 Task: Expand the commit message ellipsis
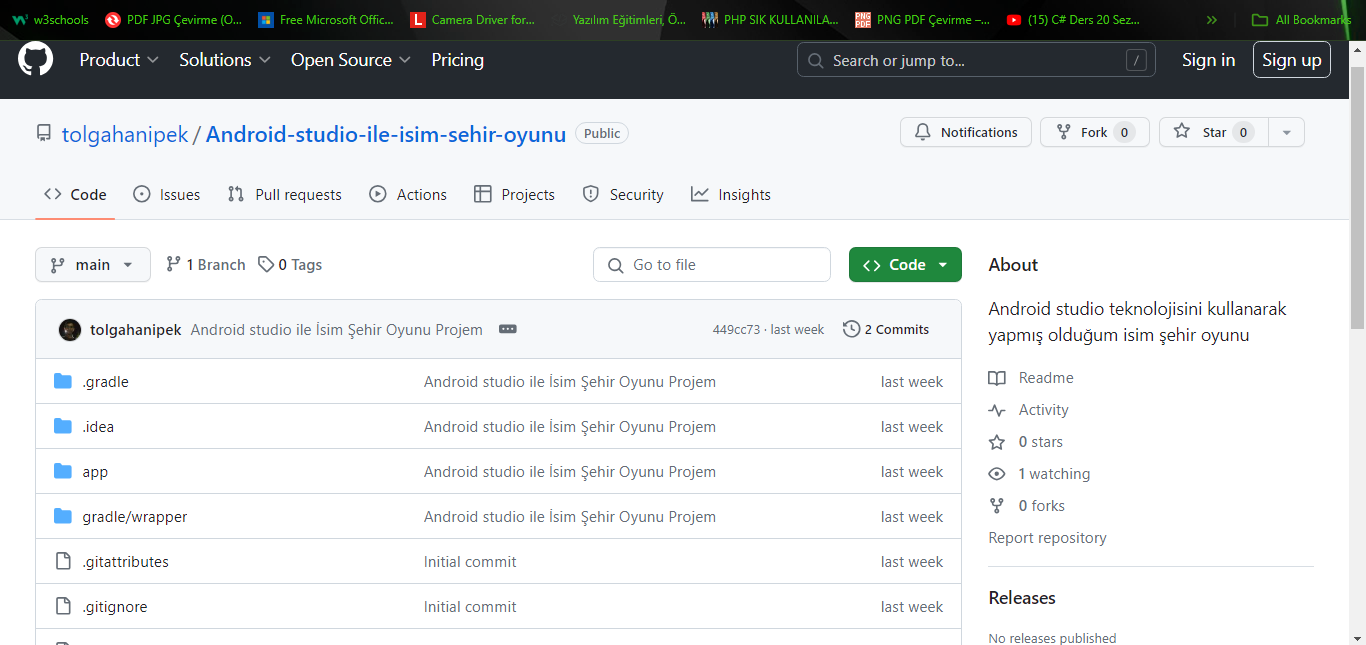point(507,329)
